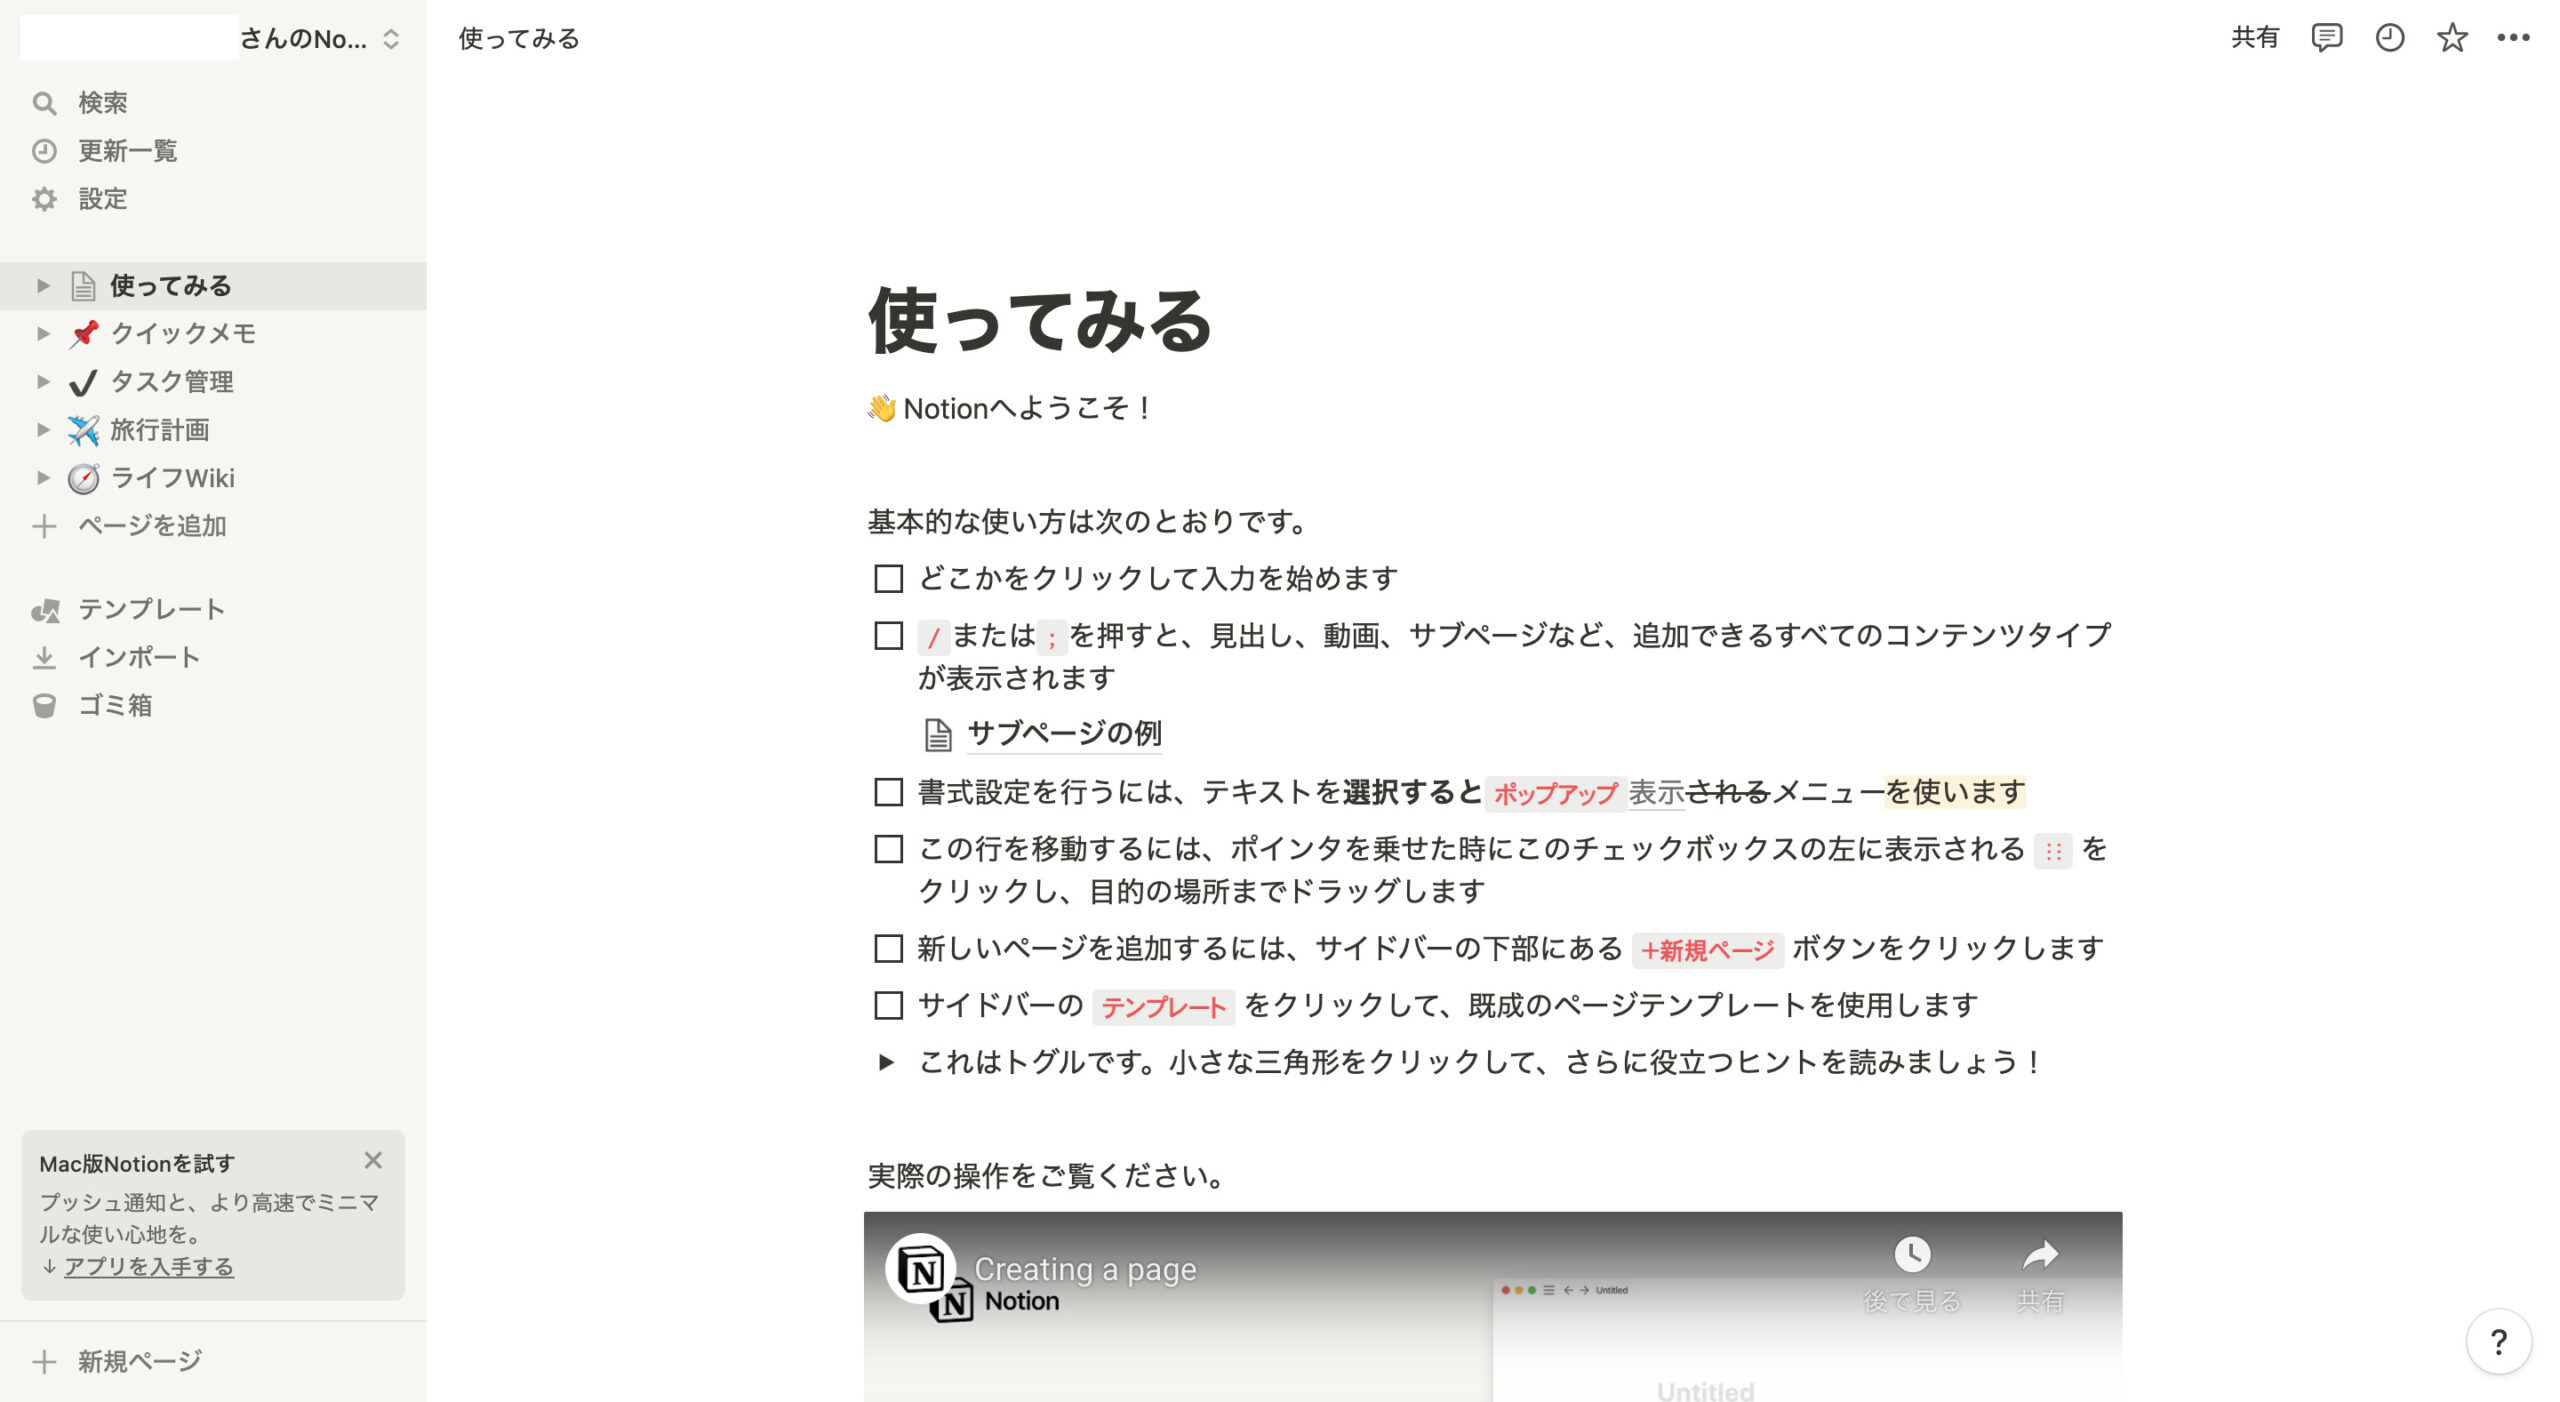Click the settings gear icon
The image size is (2560, 1402).
click(44, 199)
